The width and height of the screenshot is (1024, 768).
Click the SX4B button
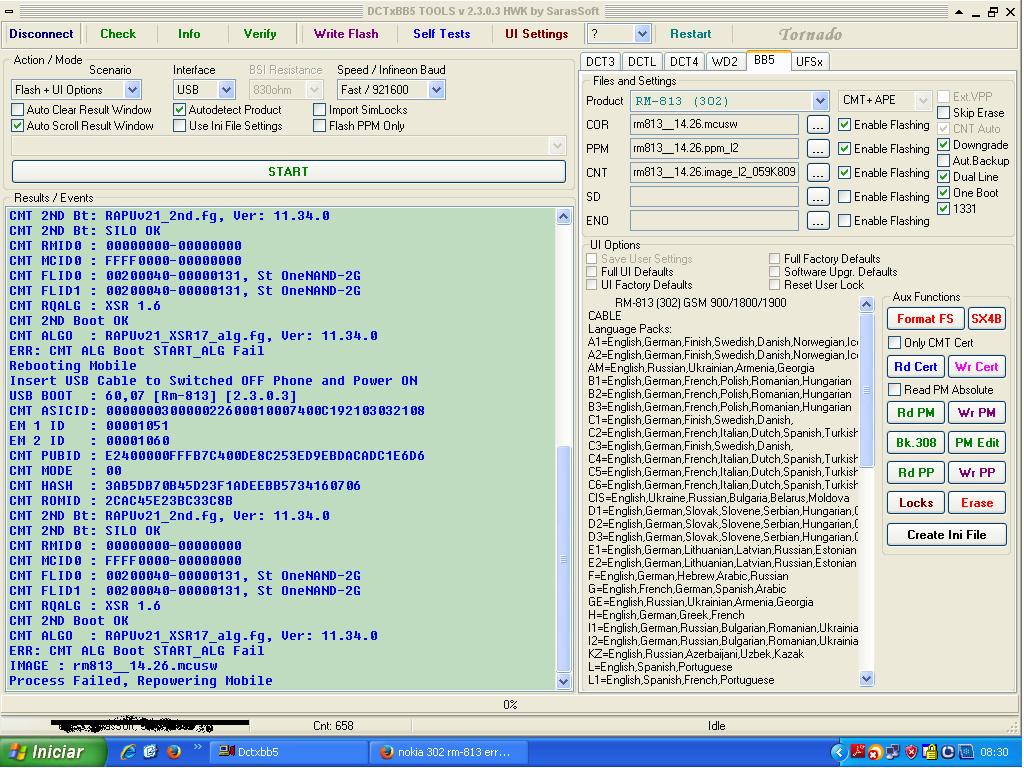[986, 319]
